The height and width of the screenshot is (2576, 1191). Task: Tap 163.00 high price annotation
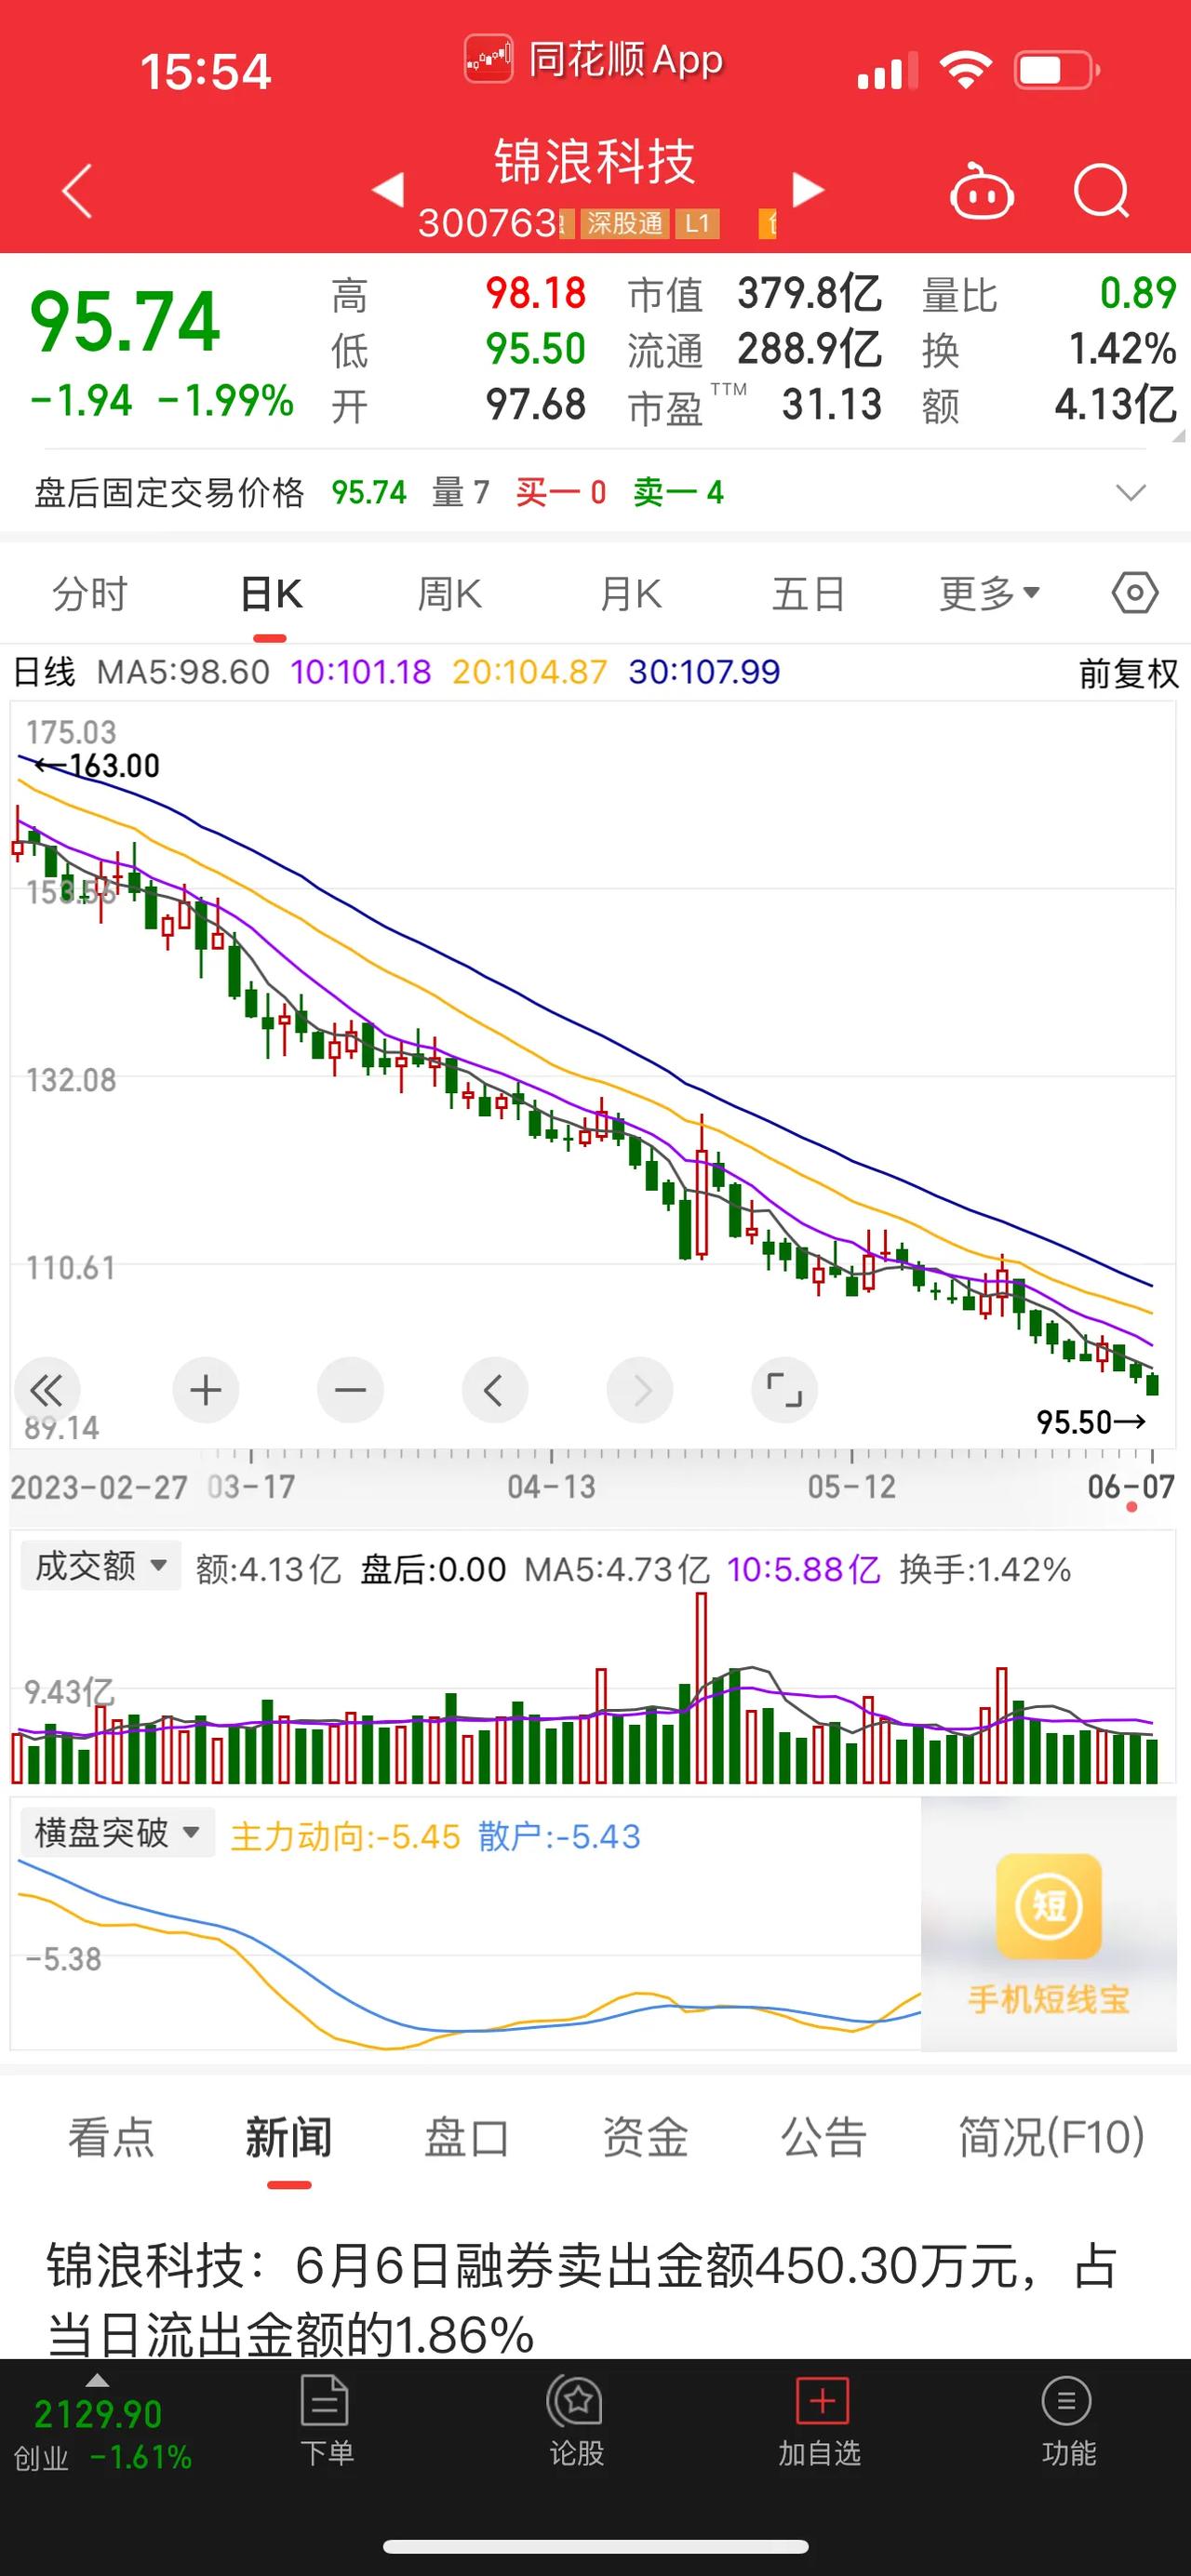coord(97,766)
